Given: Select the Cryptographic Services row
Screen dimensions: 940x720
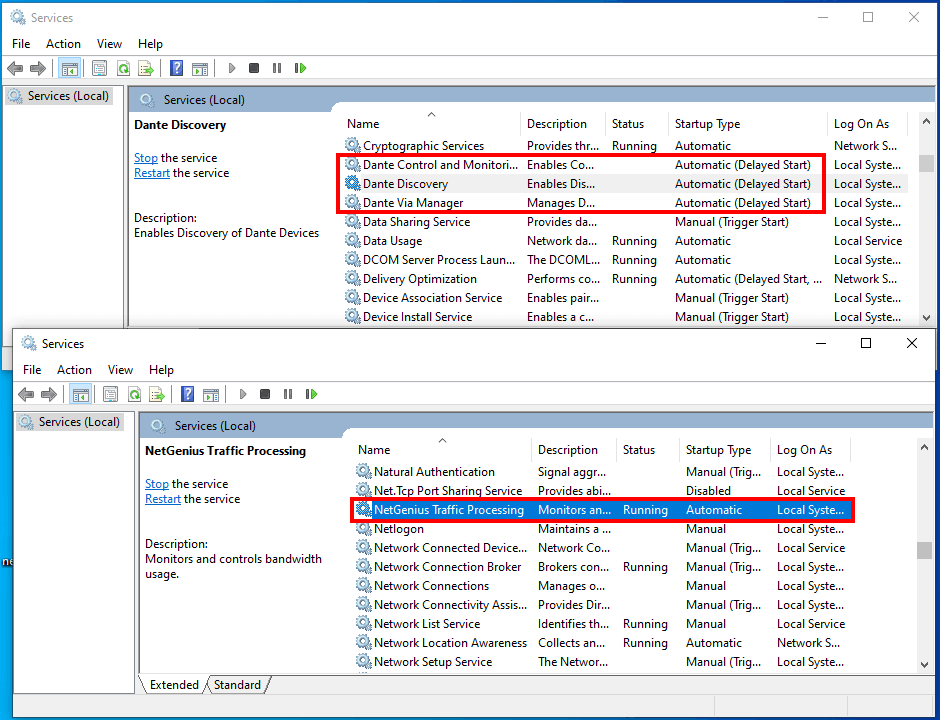Looking at the screenshot, I should (x=625, y=146).
